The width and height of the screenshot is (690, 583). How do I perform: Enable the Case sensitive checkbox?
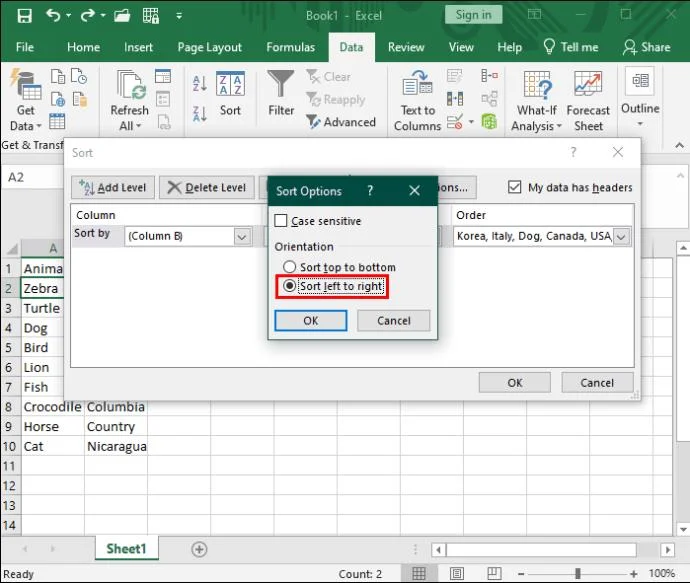point(281,221)
